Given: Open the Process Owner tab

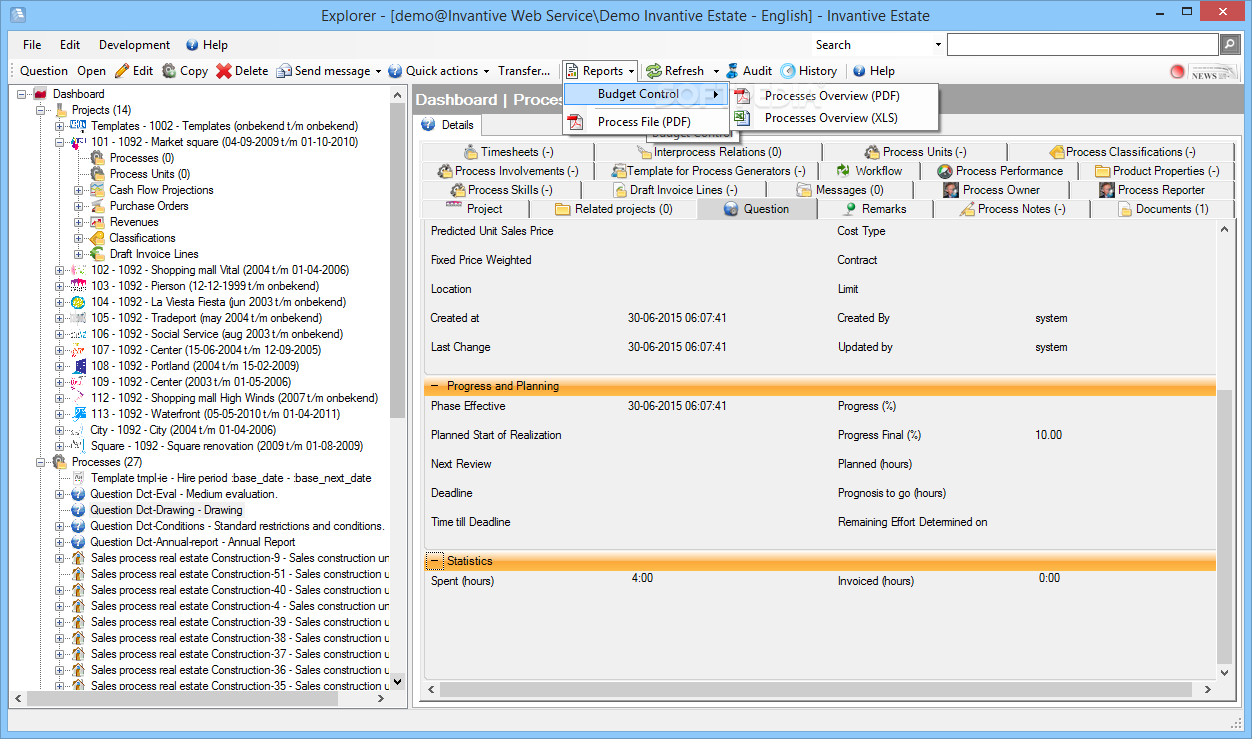Looking at the screenshot, I should point(992,190).
